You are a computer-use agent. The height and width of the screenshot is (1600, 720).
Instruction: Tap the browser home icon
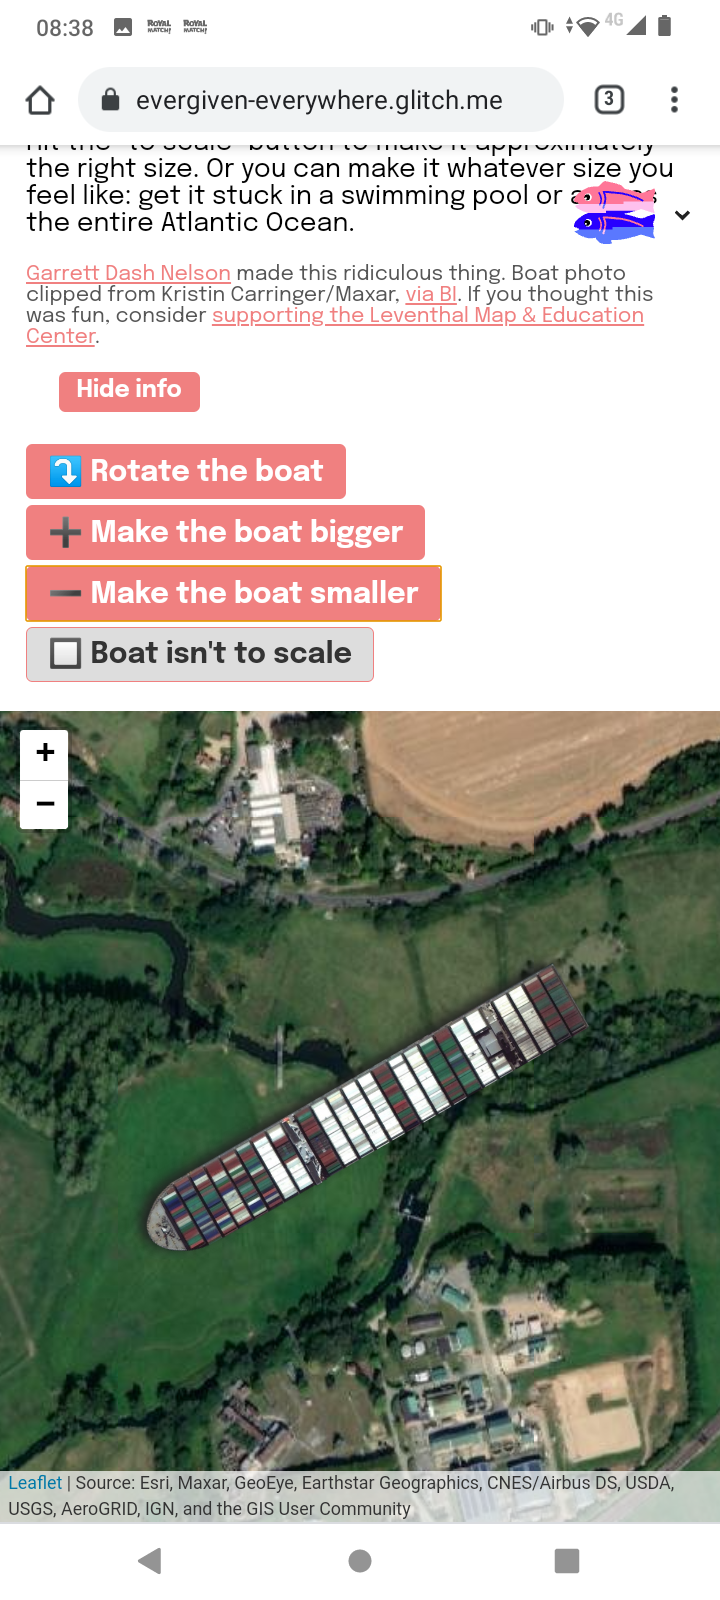pos(40,100)
